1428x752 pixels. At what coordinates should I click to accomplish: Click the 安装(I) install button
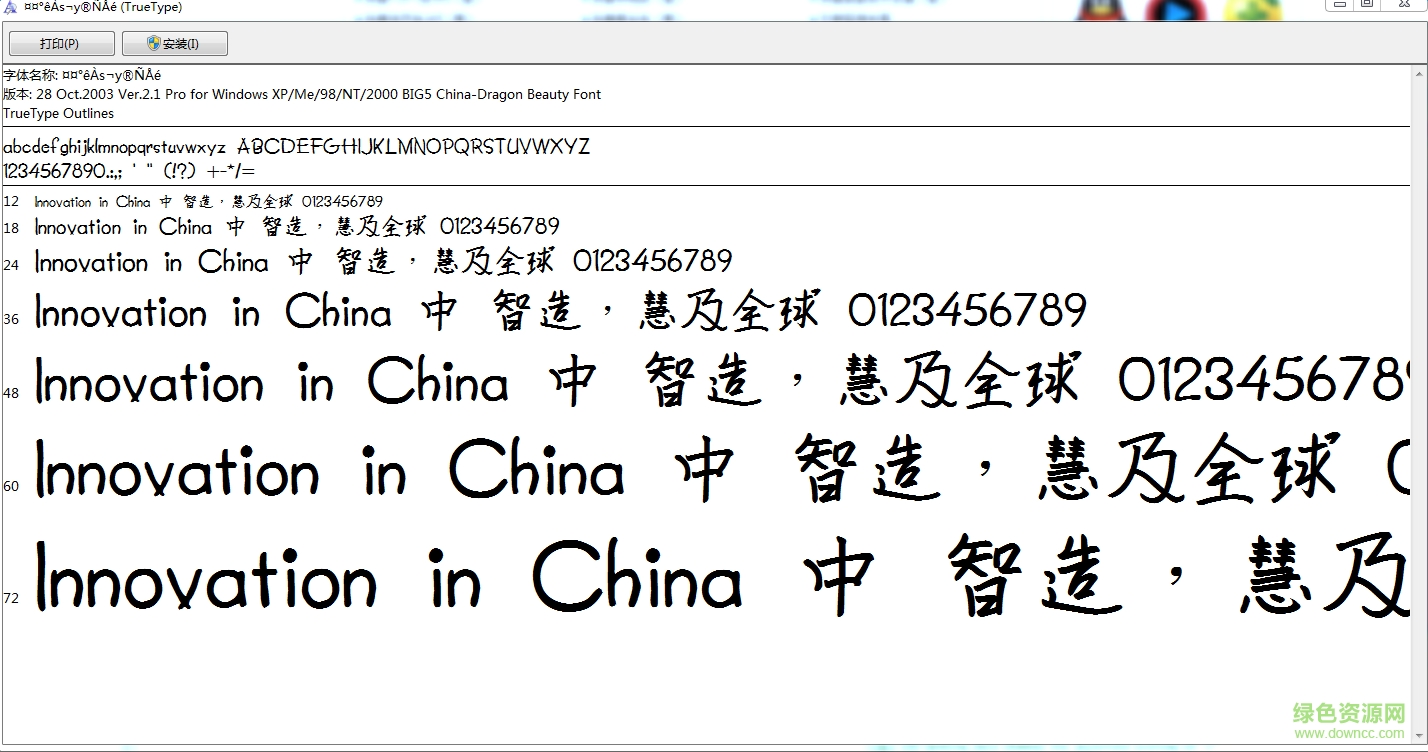[174, 44]
